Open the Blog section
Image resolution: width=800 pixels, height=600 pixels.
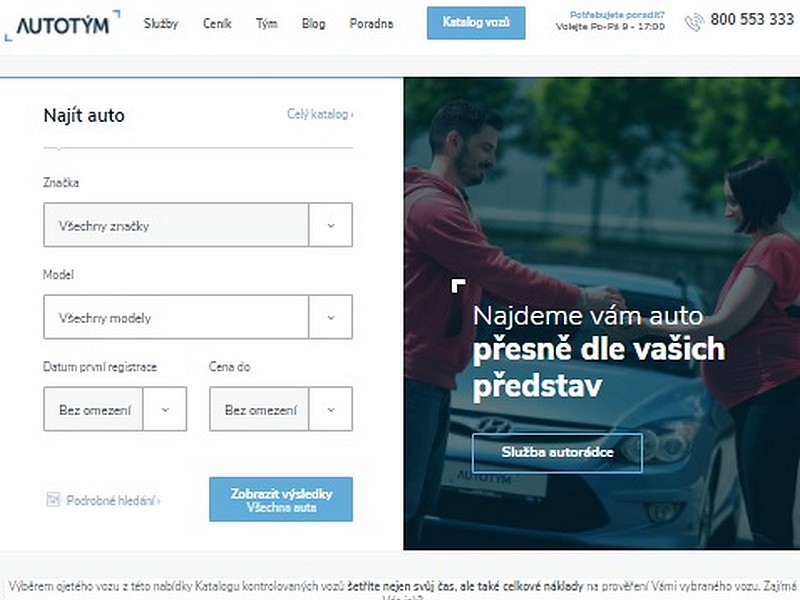313,23
